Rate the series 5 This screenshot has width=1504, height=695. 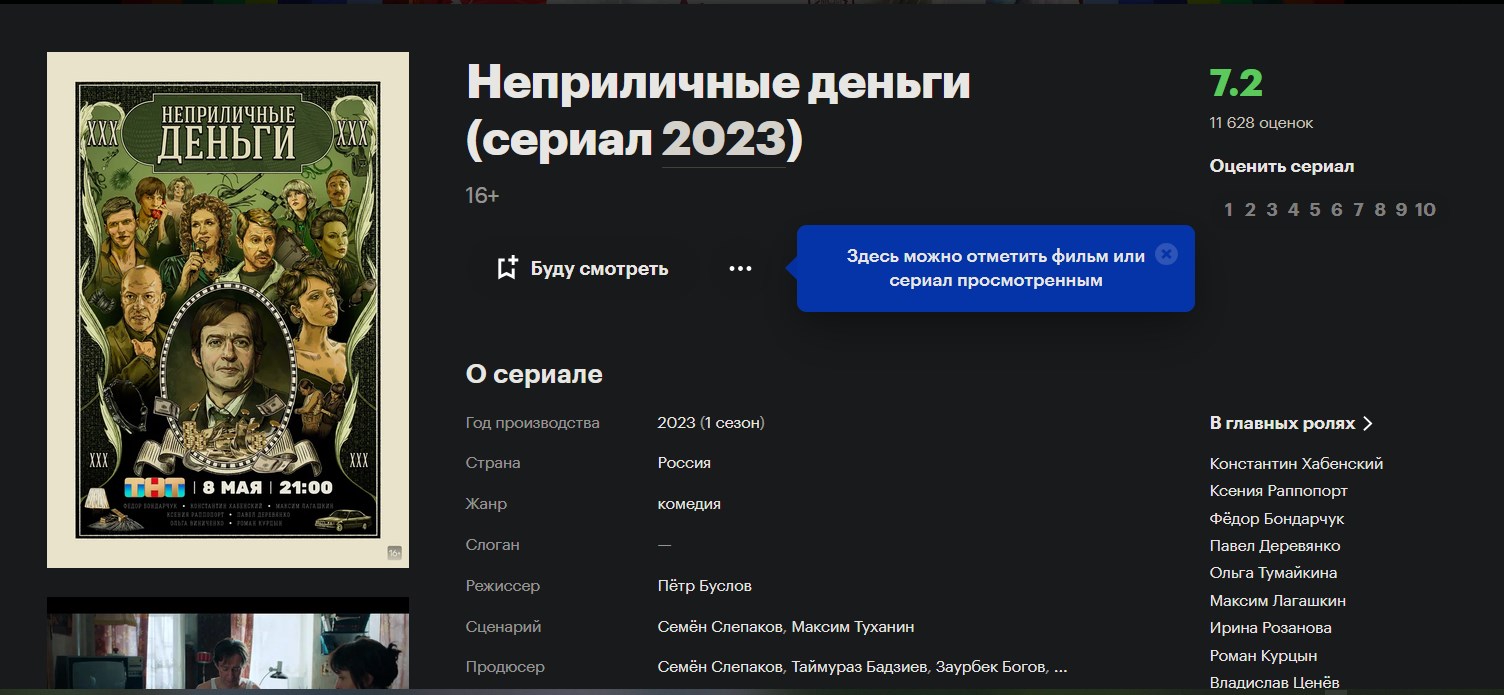coord(1315,209)
